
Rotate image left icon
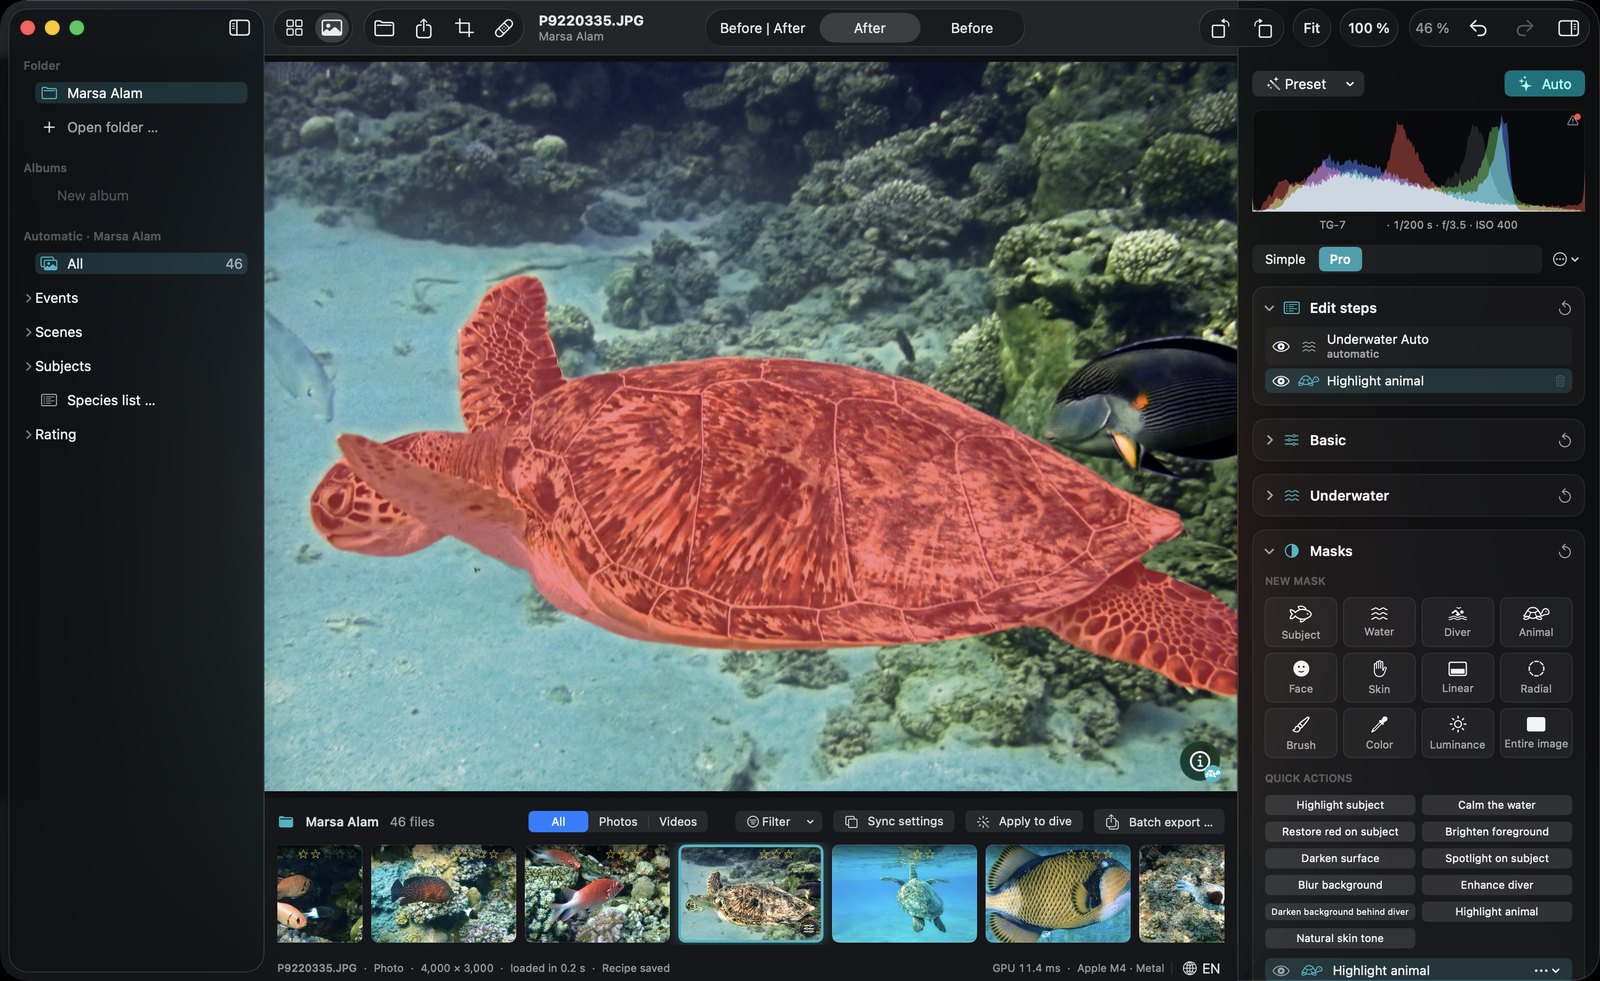[x=1219, y=28]
